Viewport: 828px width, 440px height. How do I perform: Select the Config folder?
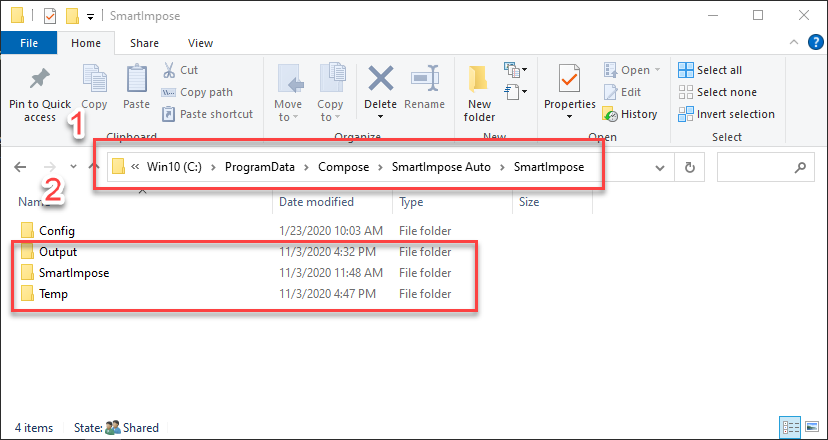(x=57, y=231)
